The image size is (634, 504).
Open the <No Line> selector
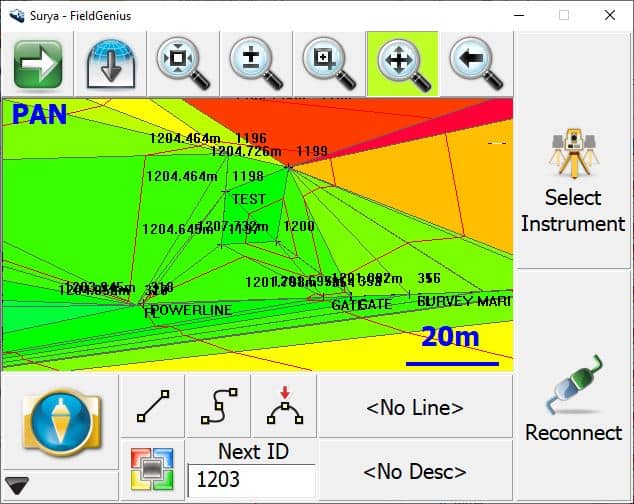point(414,407)
